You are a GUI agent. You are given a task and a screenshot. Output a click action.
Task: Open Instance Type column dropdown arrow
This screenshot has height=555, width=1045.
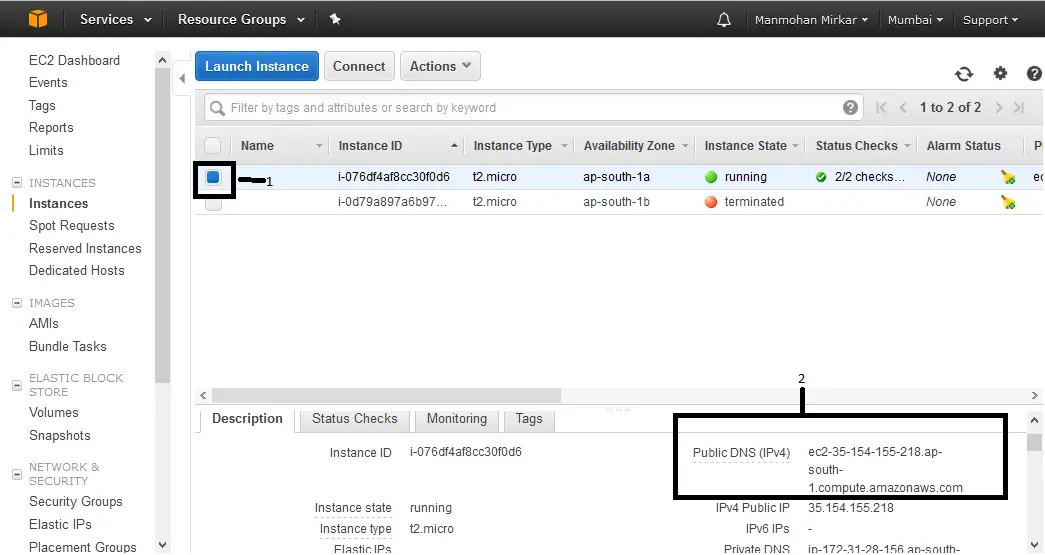coord(564,146)
